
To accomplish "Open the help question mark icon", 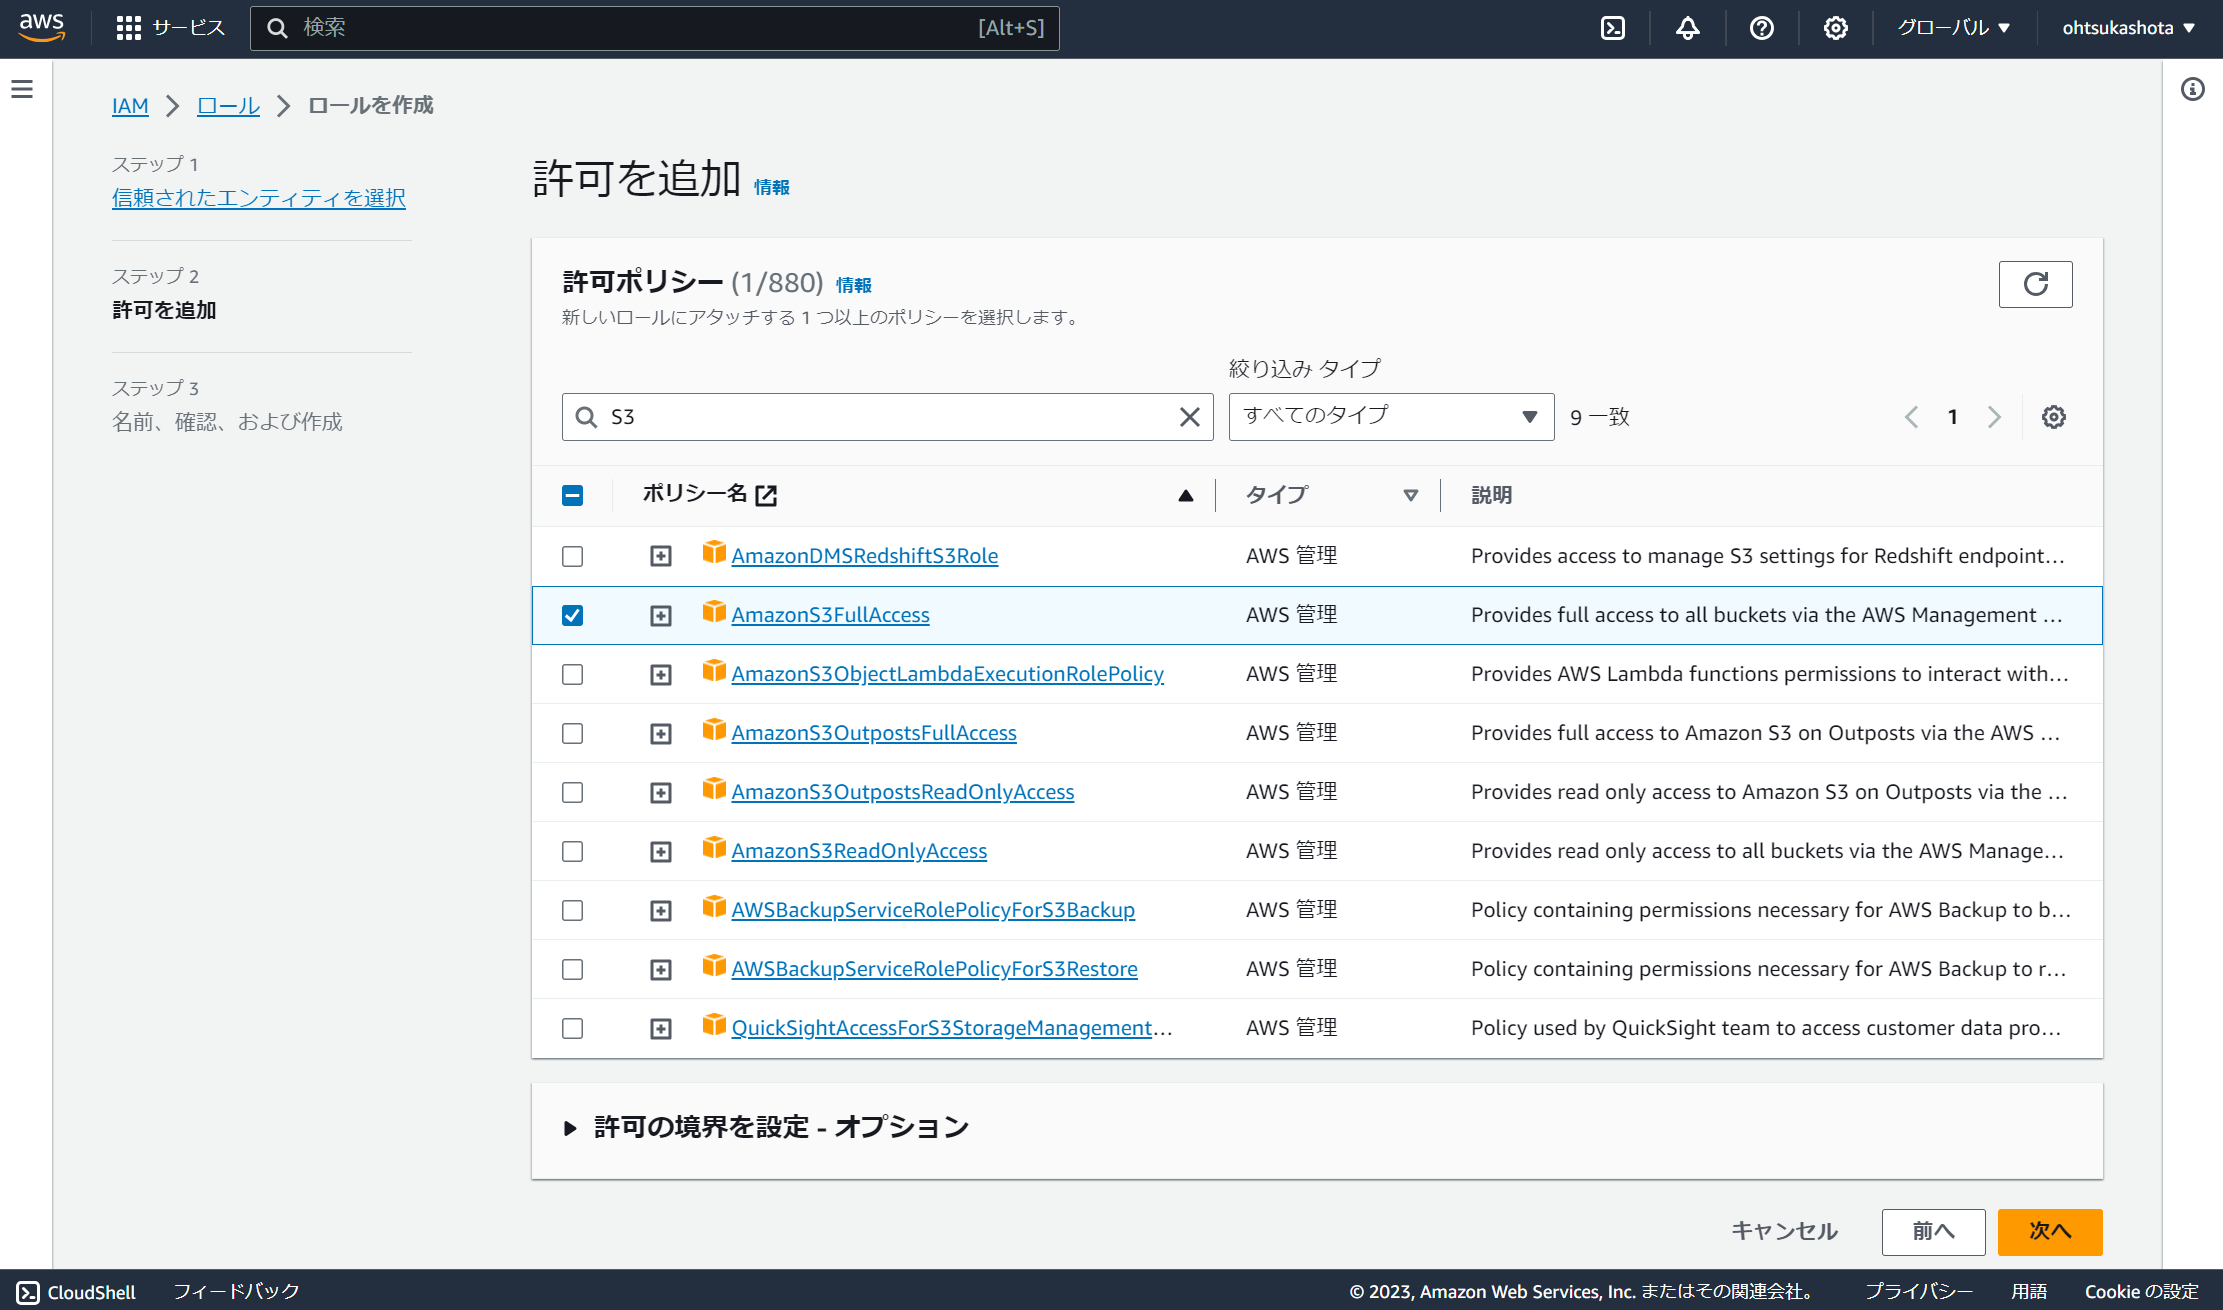I will click(x=1761, y=27).
